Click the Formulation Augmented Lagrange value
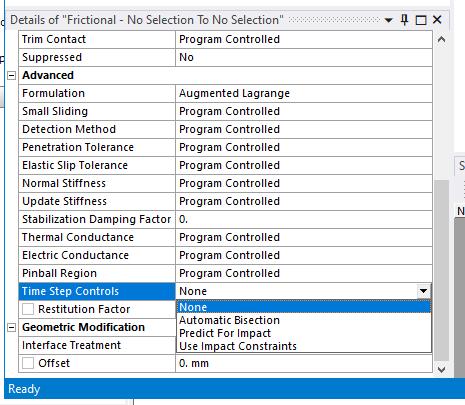Viewport: 465px width, 405px height. click(x=304, y=93)
